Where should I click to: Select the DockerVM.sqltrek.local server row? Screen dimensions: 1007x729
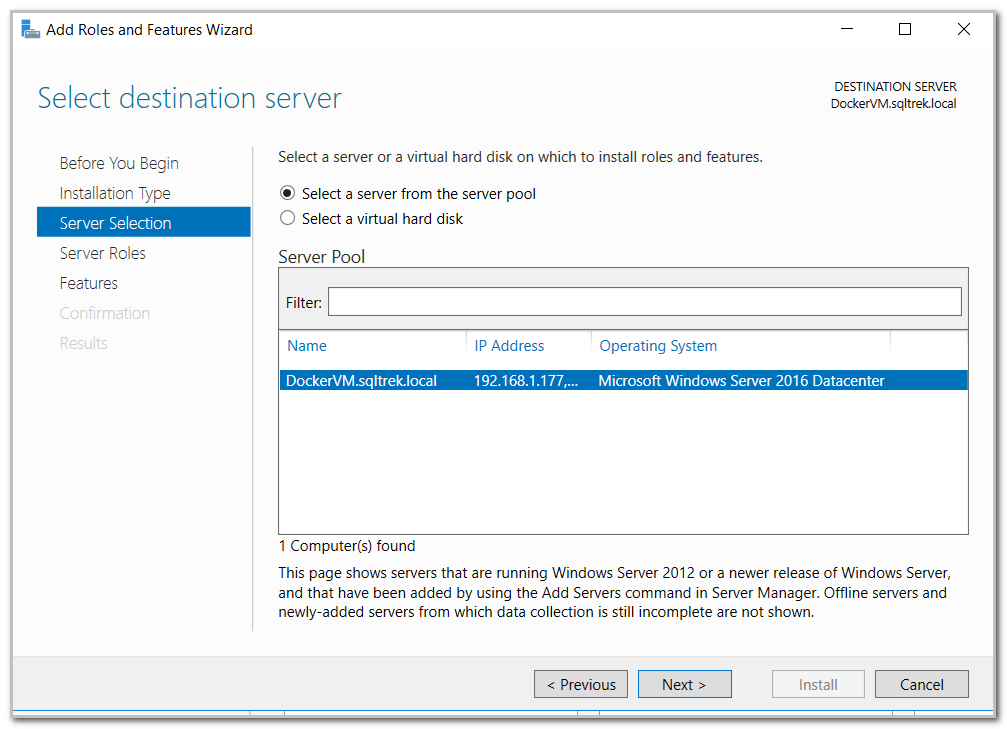361,381
